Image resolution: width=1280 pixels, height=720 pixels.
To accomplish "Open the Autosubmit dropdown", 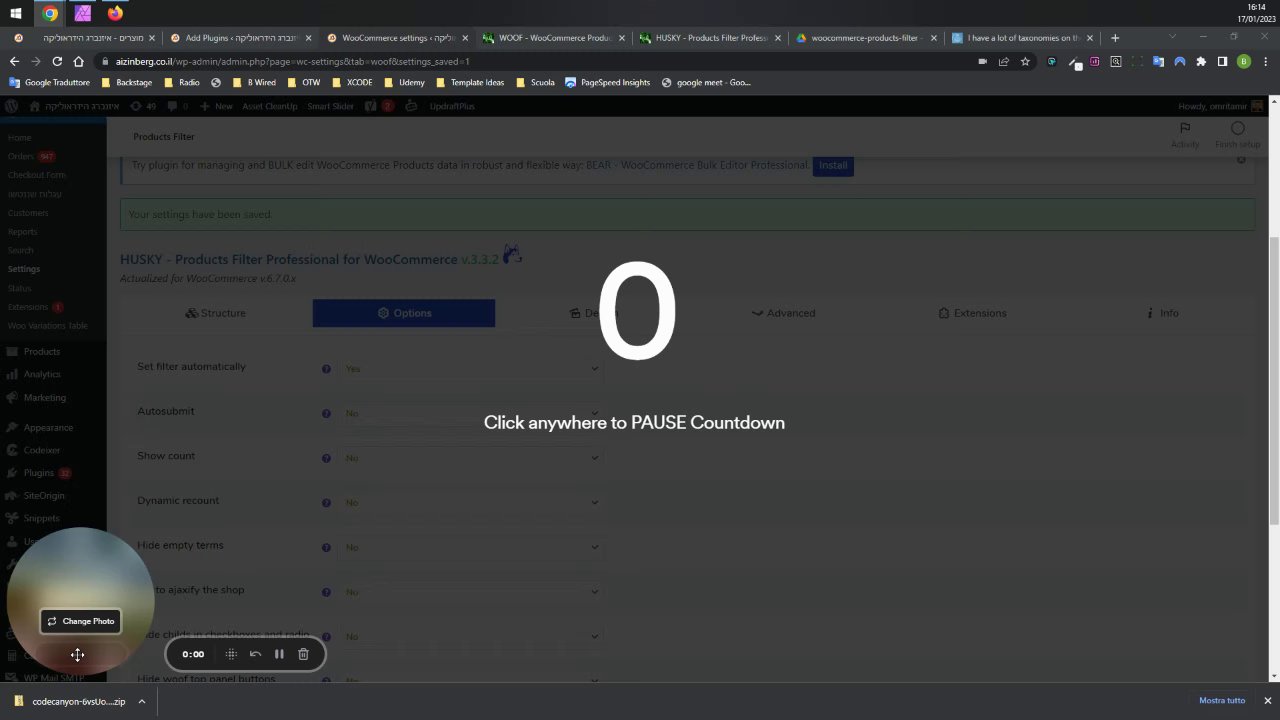I will click(470, 413).
